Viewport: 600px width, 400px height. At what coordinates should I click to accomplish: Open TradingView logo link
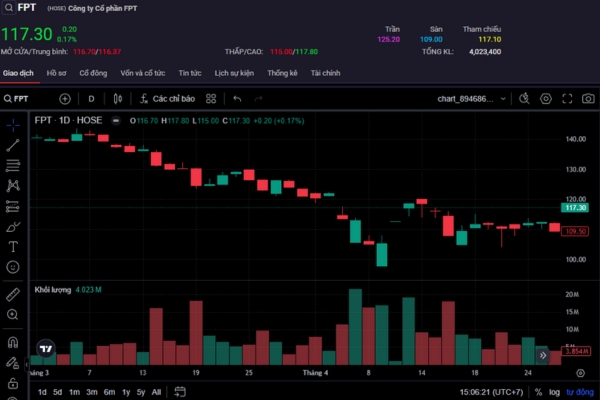[x=46, y=349]
